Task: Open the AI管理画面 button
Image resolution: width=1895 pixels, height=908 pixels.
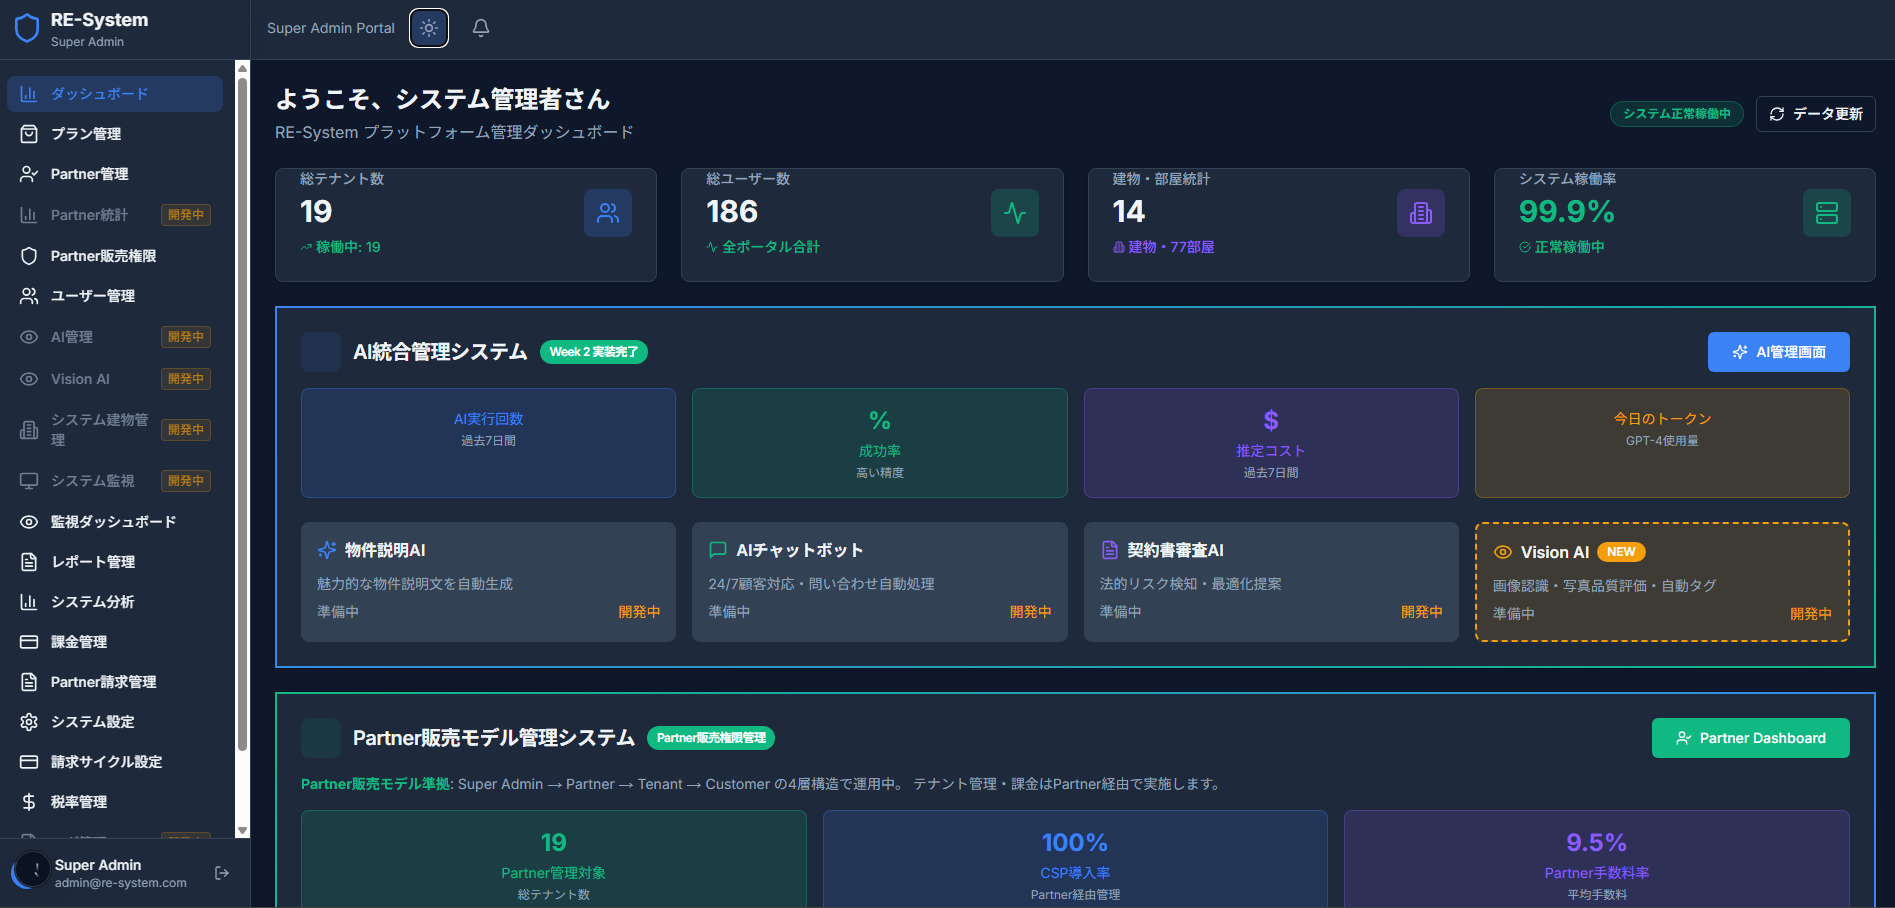Action: [x=1778, y=352]
